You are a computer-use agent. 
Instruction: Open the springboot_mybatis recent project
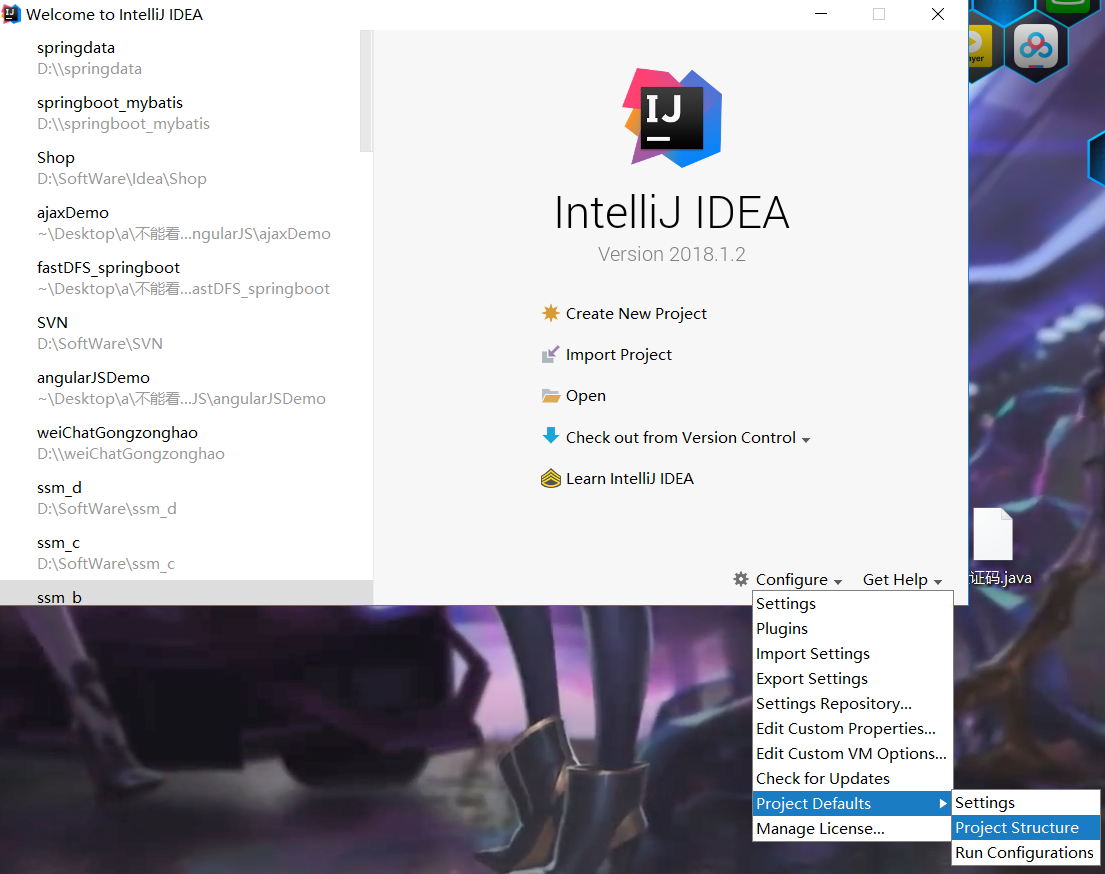coord(110,112)
